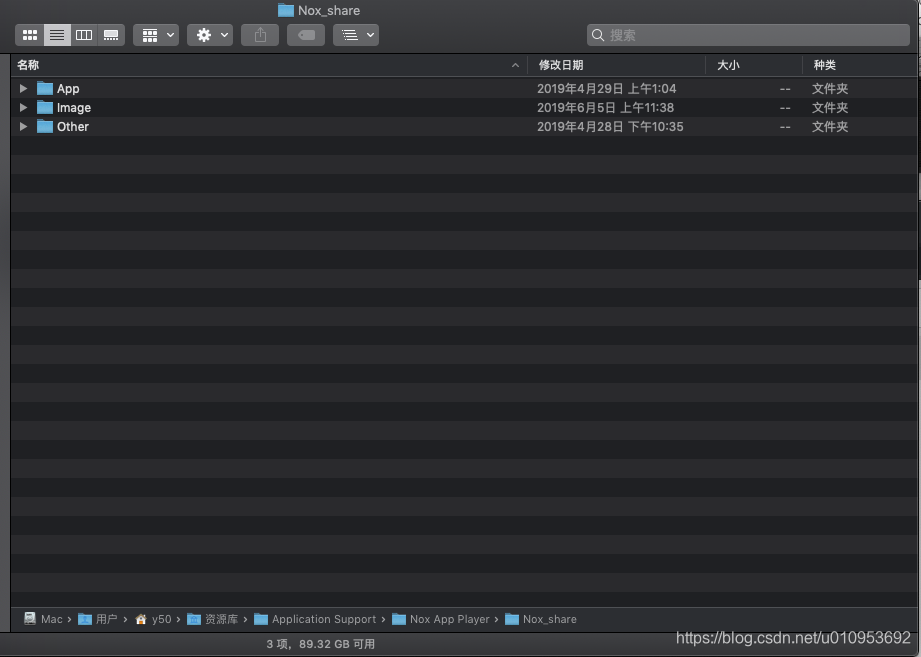This screenshot has height=657, width=921.
Task: Expand the Image folder disclosure triangle
Action: [23, 107]
